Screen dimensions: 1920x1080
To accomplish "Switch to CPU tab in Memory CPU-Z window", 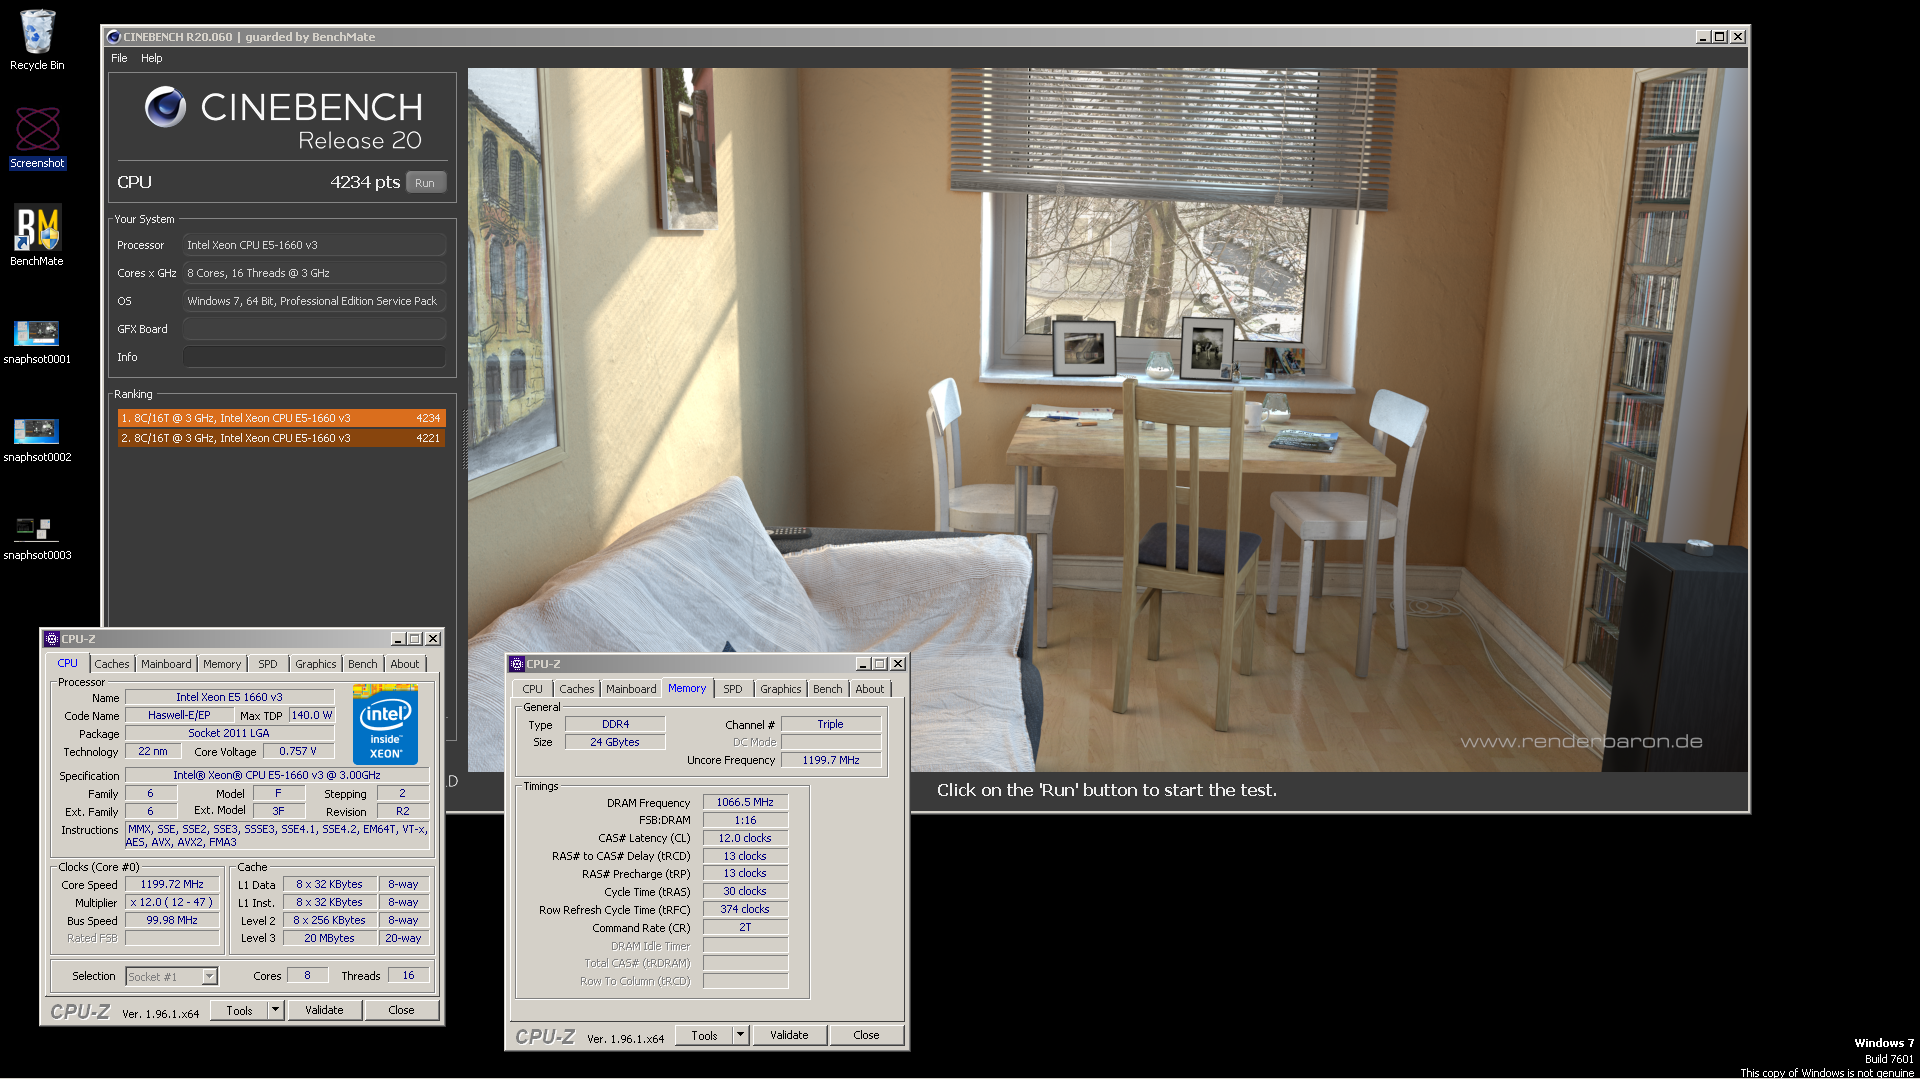I will pyautogui.click(x=533, y=689).
